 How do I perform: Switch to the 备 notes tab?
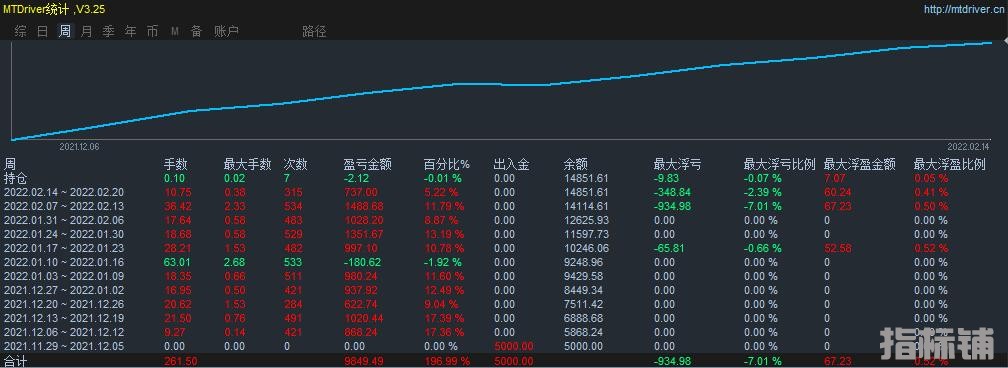197,32
